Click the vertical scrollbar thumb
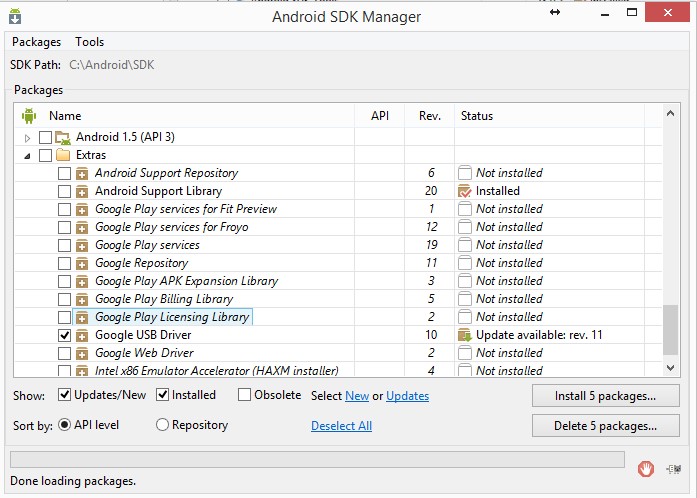The image size is (697, 498). pos(670,329)
